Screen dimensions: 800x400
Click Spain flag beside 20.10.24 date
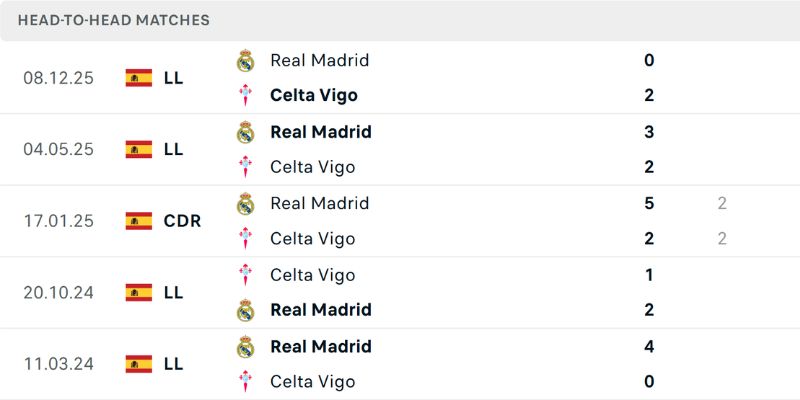point(139,292)
